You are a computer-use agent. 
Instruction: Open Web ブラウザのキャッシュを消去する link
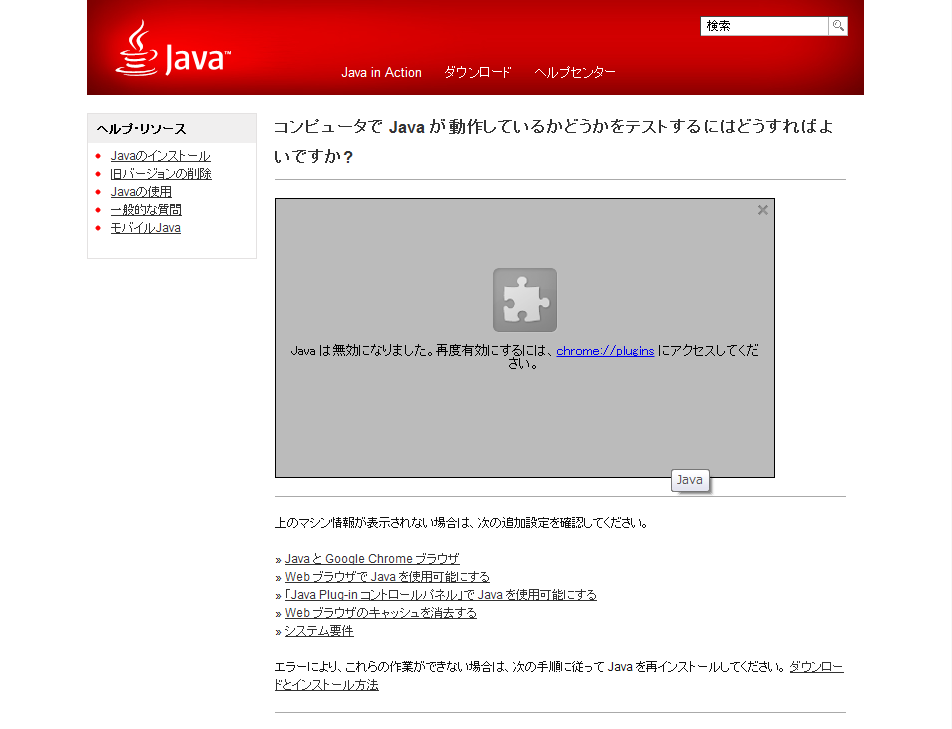pyautogui.click(x=380, y=613)
